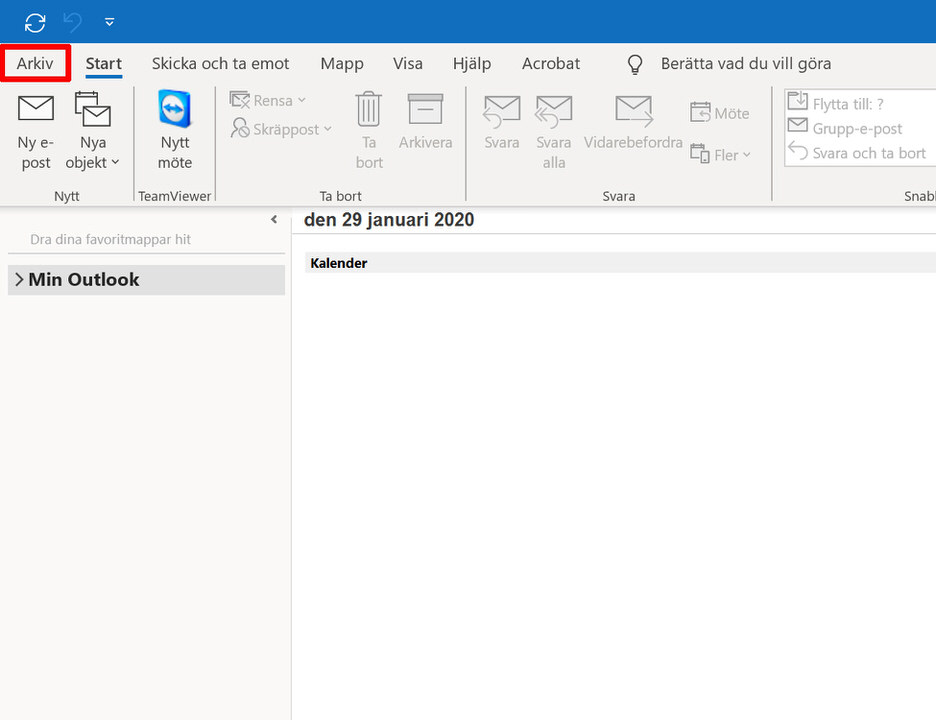The height and width of the screenshot is (720, 936).
Task: Click the Undo arrow in quick access toolbar
Action: [73, 23]
